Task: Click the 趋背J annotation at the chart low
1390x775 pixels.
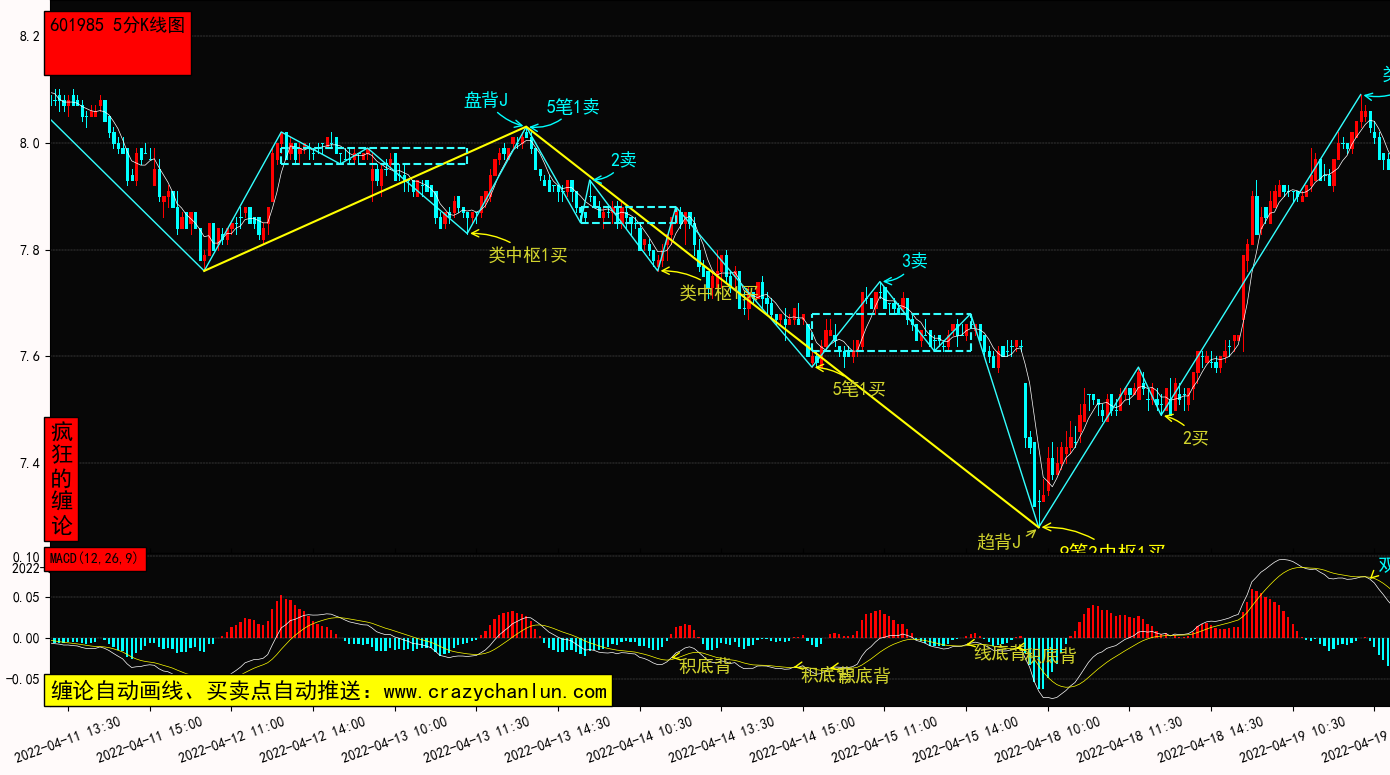Action: 998,542
